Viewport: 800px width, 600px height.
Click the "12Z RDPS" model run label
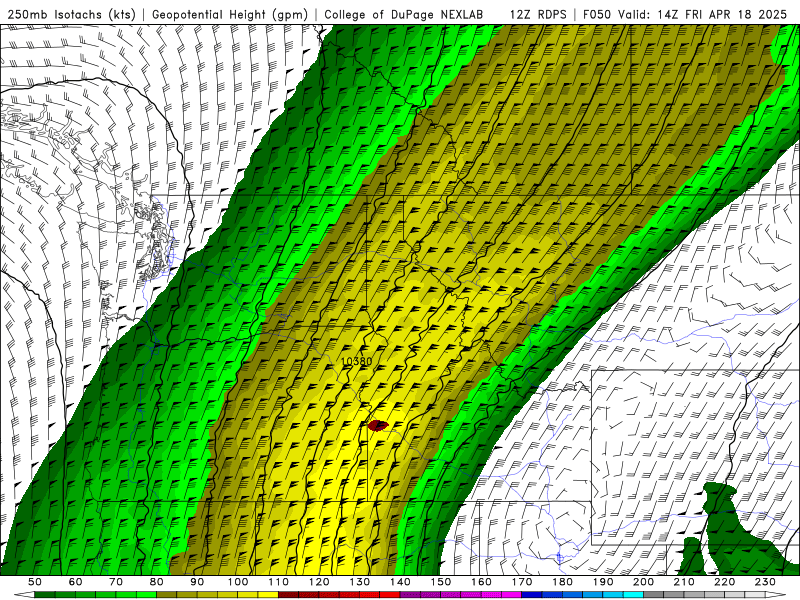(538, 15)
